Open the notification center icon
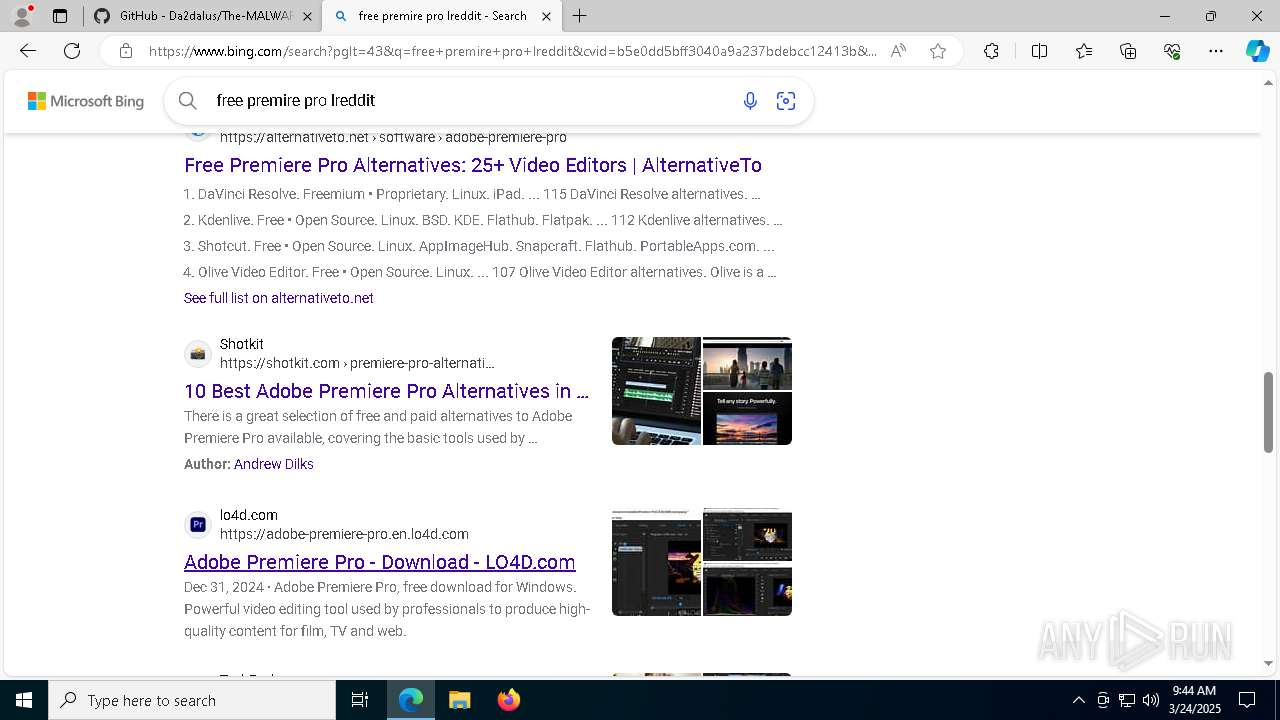Screen dimensions: 1280x720 (x=1247, y=700)
